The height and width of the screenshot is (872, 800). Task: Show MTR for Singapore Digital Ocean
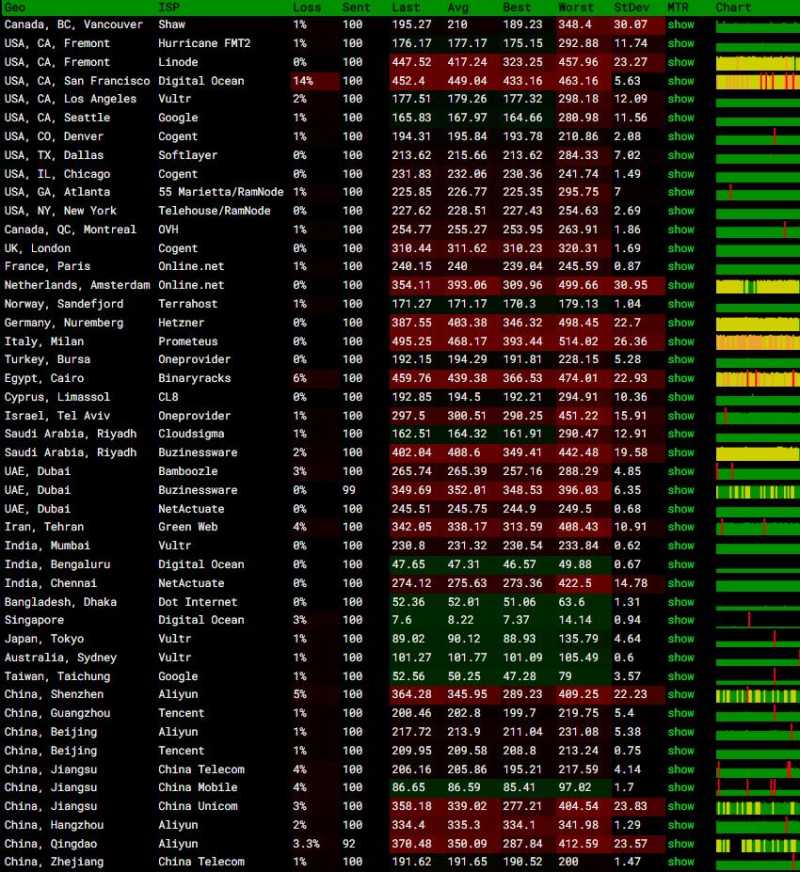681,620
